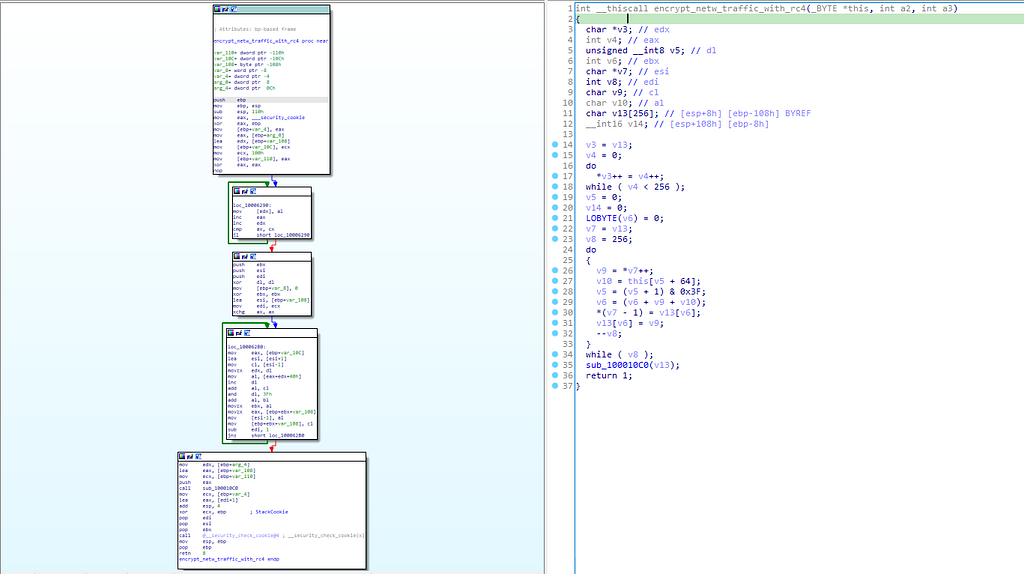Click 'short loc_10006290' jump target
This screenshot has height=574, width=1024.
(x=283, y=235)
